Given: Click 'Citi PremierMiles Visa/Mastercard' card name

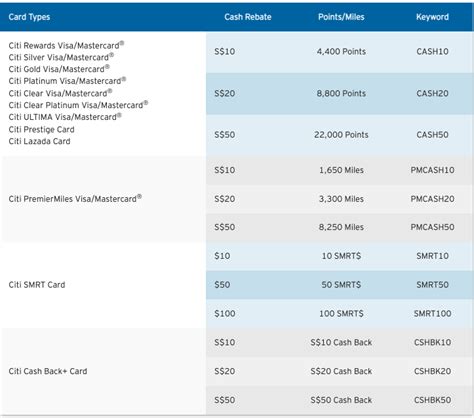Looking at the screenshot, I should (x=75, y=199).
